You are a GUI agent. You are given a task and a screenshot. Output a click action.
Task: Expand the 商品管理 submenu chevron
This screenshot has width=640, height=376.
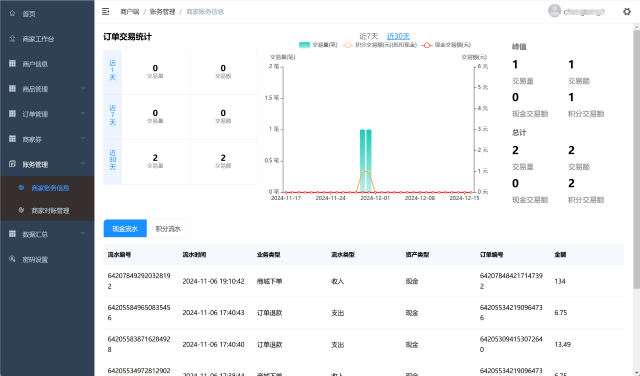click(83, 88)
